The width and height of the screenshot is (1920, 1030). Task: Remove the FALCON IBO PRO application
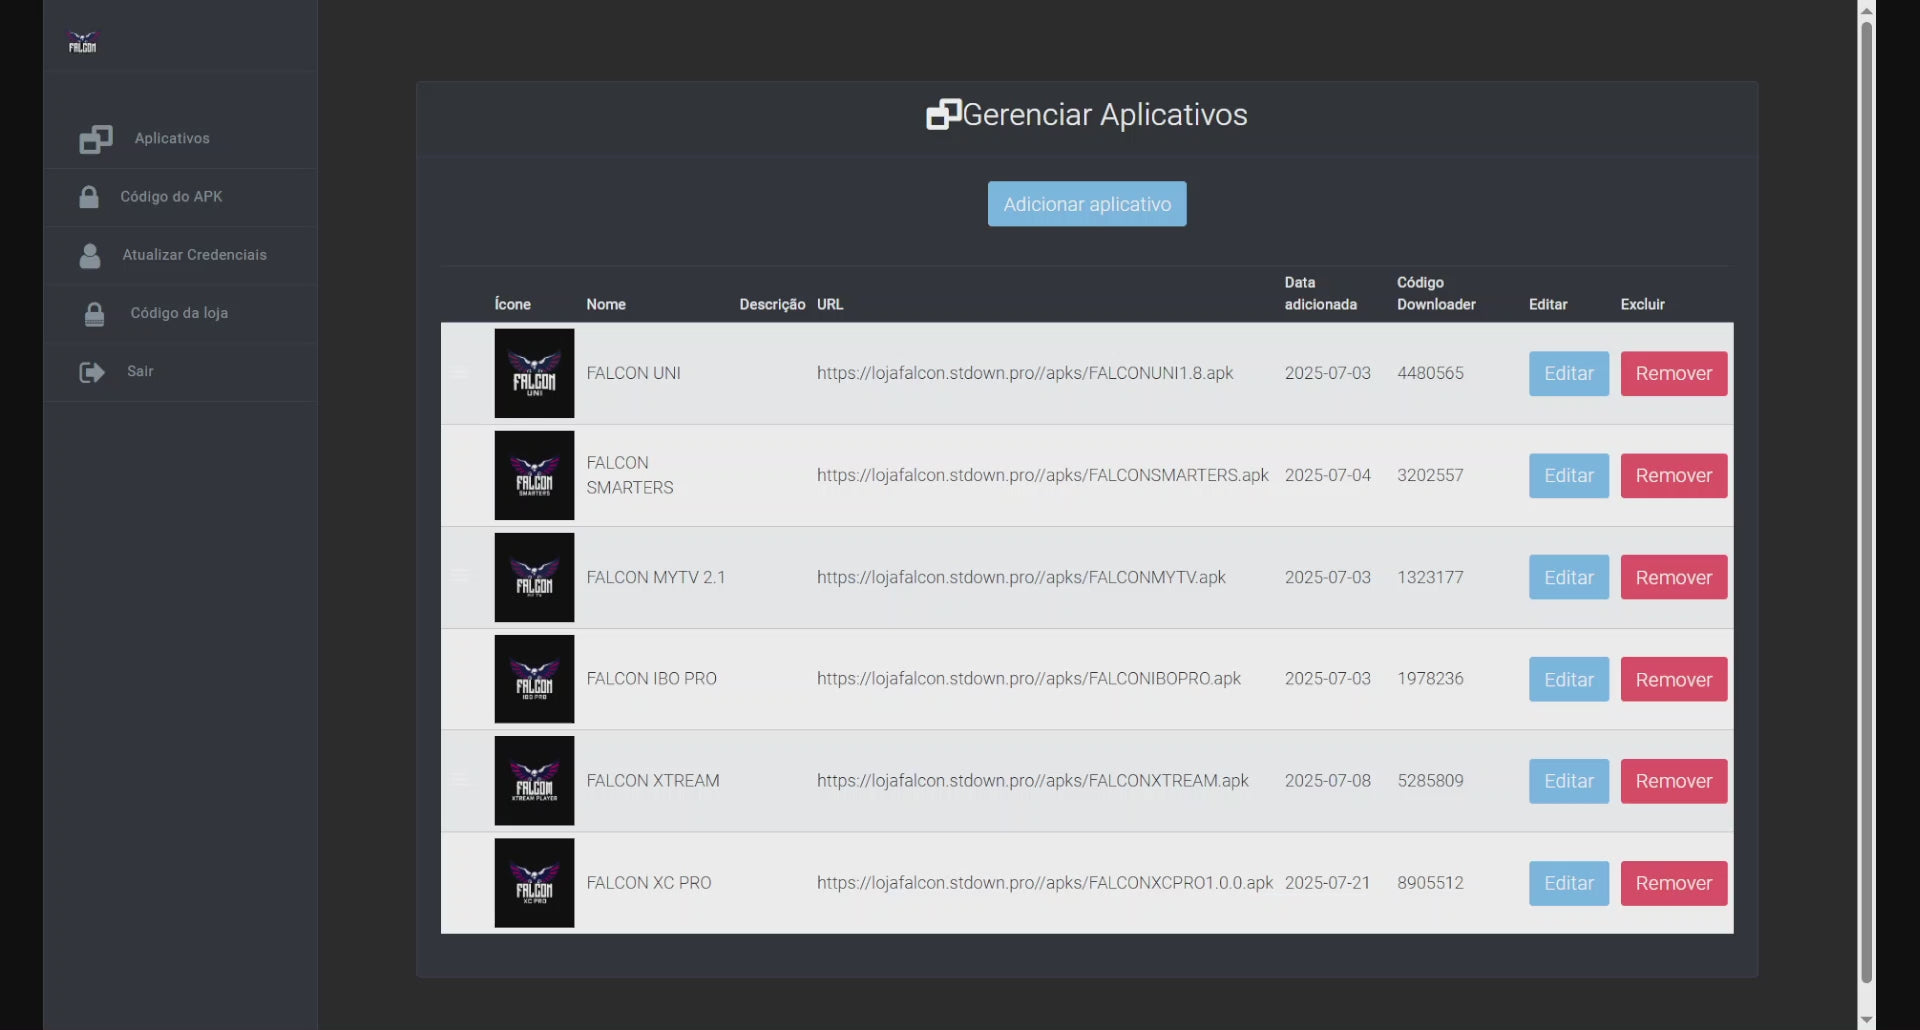point(1673,679)
